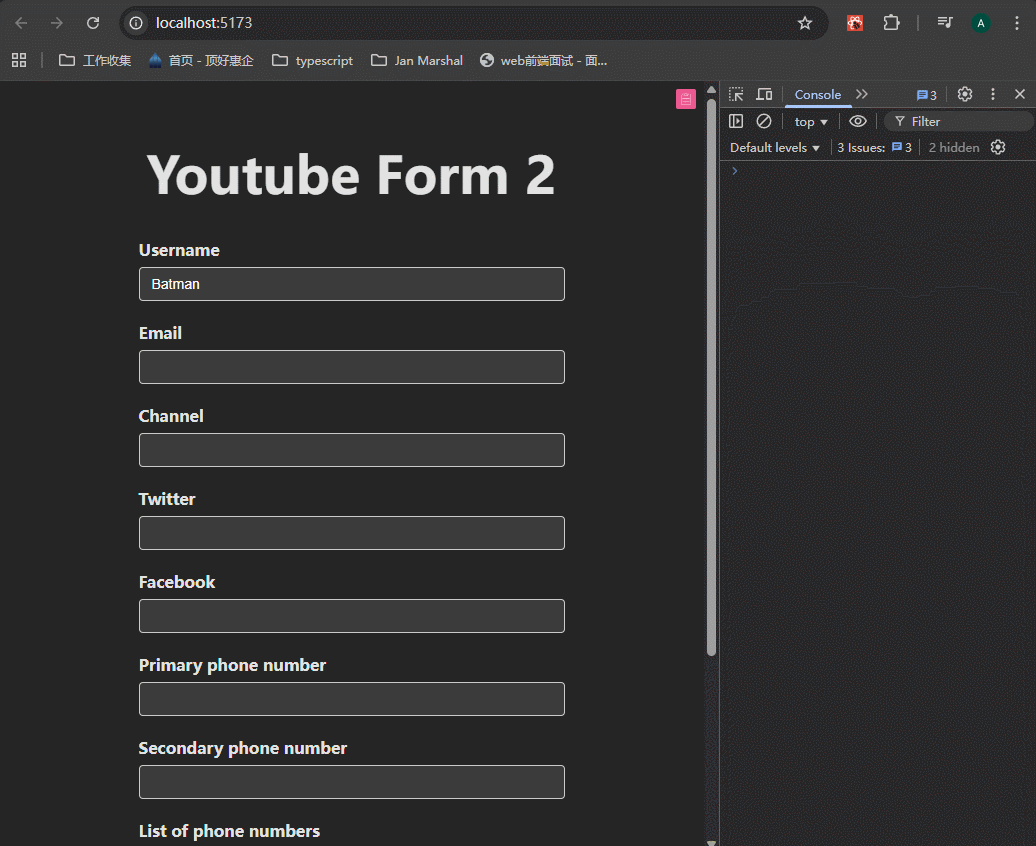Viewport: 1036px width, 846px height.
Task: Open the DevTools settings gear
Action: coord(964,94)
